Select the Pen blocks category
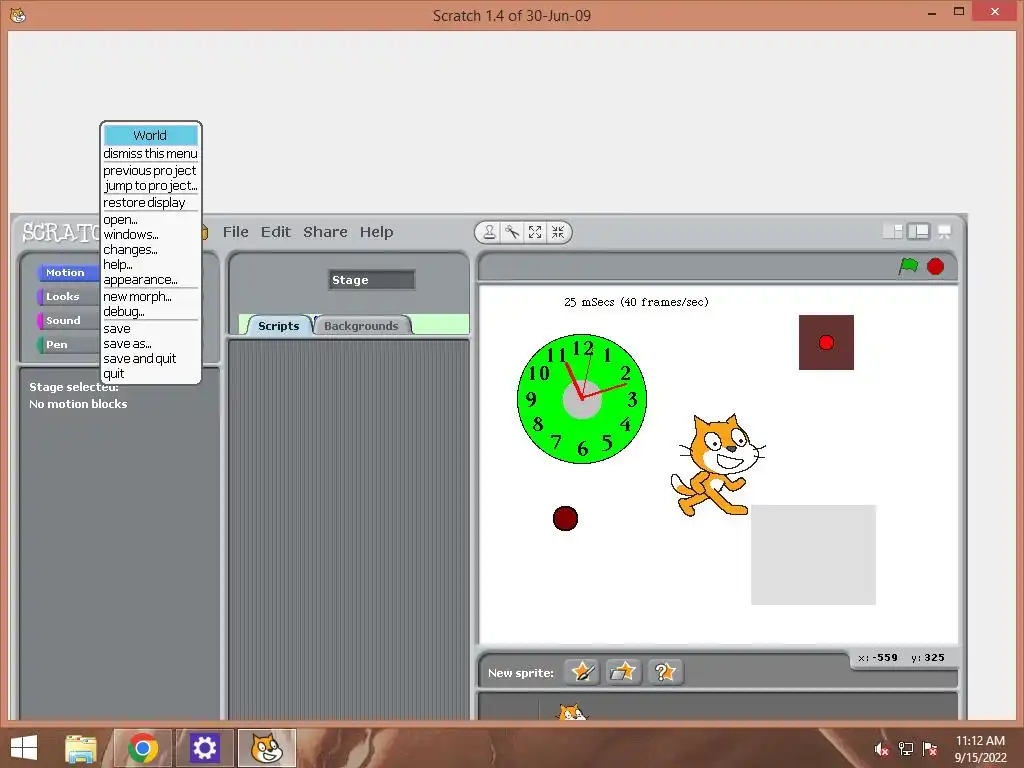This screenshot has height=768, width=1024. coord(68,344)
